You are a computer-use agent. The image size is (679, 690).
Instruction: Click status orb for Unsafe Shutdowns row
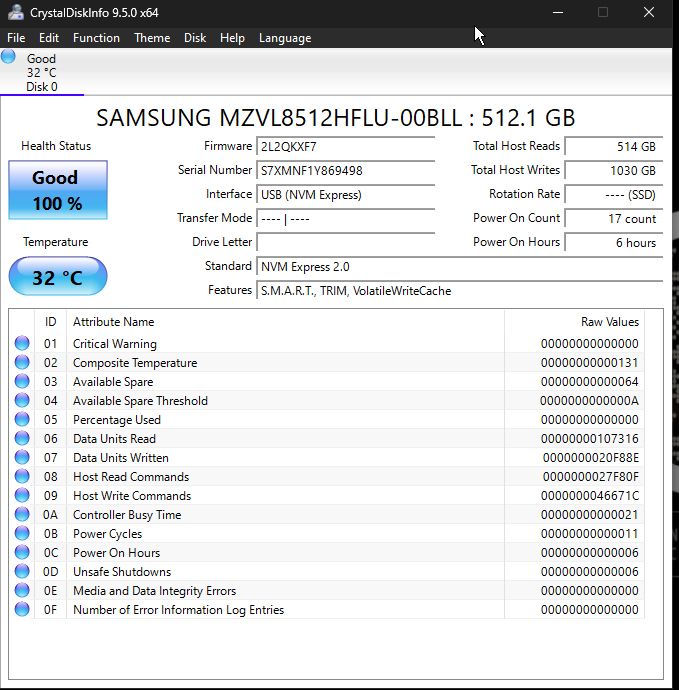click(x=22, y=571)
